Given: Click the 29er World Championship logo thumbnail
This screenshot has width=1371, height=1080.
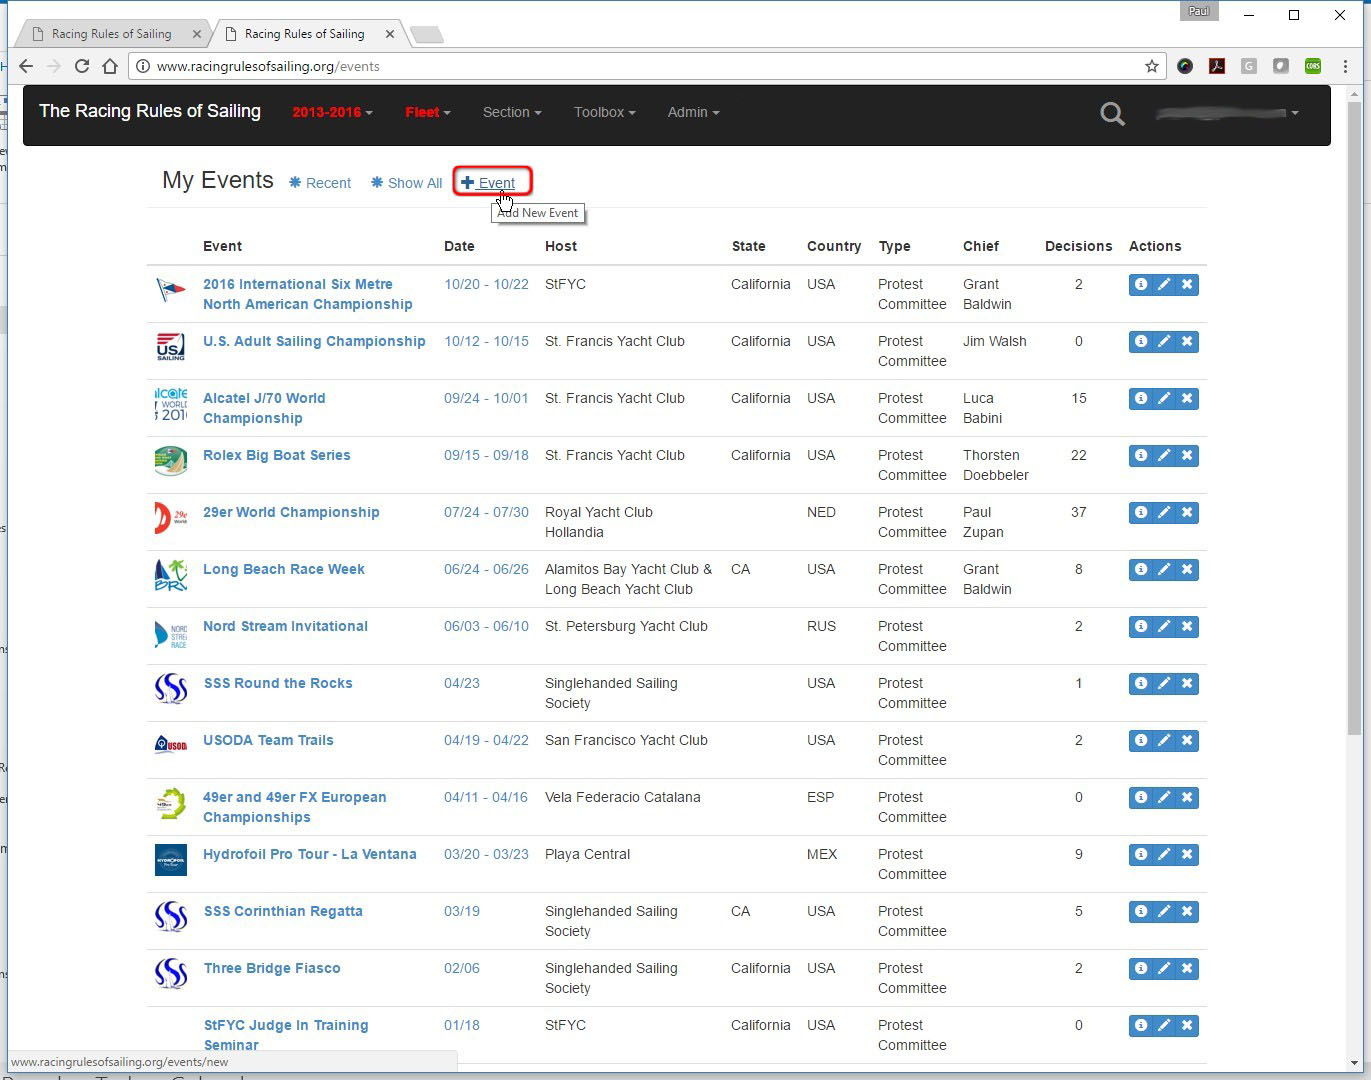Looking at the screenshot, I should 171,518.
